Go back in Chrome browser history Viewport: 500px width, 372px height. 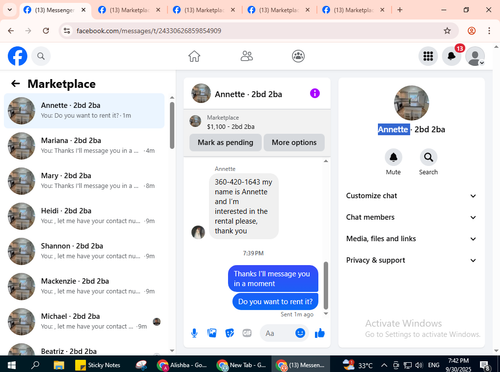tap(11, 31)
